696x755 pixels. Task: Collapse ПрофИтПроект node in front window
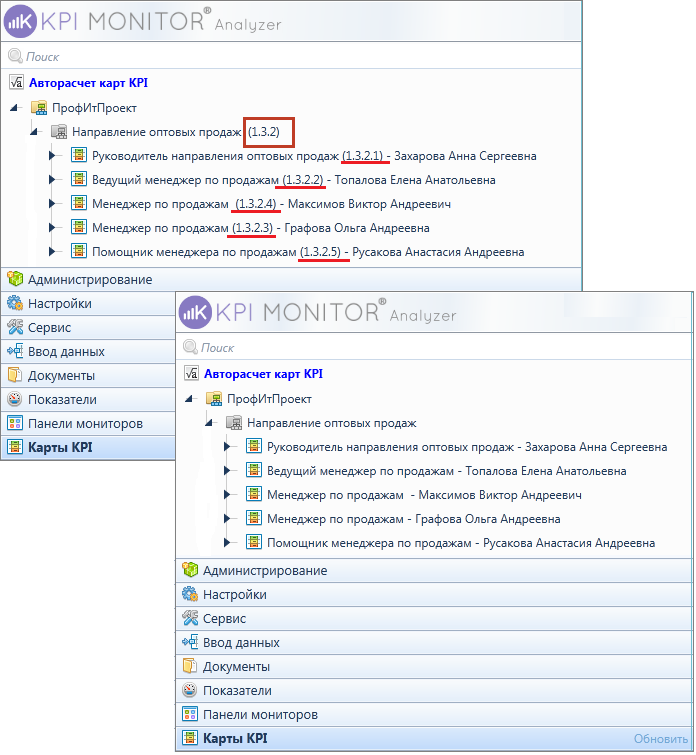pos(190,399)
